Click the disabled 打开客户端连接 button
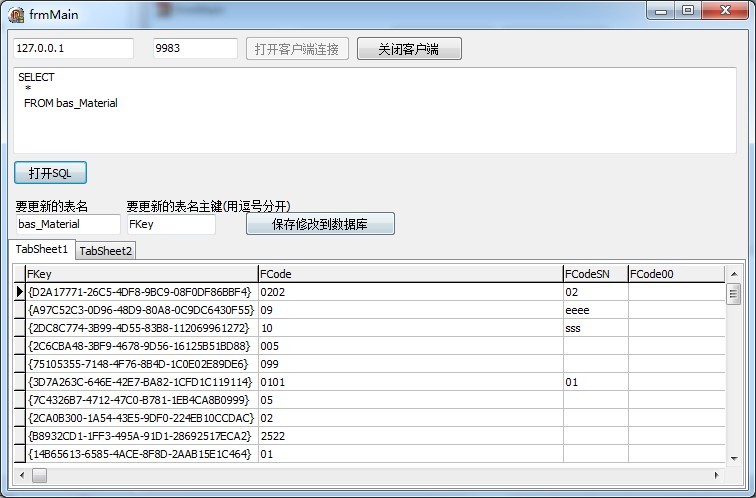756x498 pixels. click(297, 49)
